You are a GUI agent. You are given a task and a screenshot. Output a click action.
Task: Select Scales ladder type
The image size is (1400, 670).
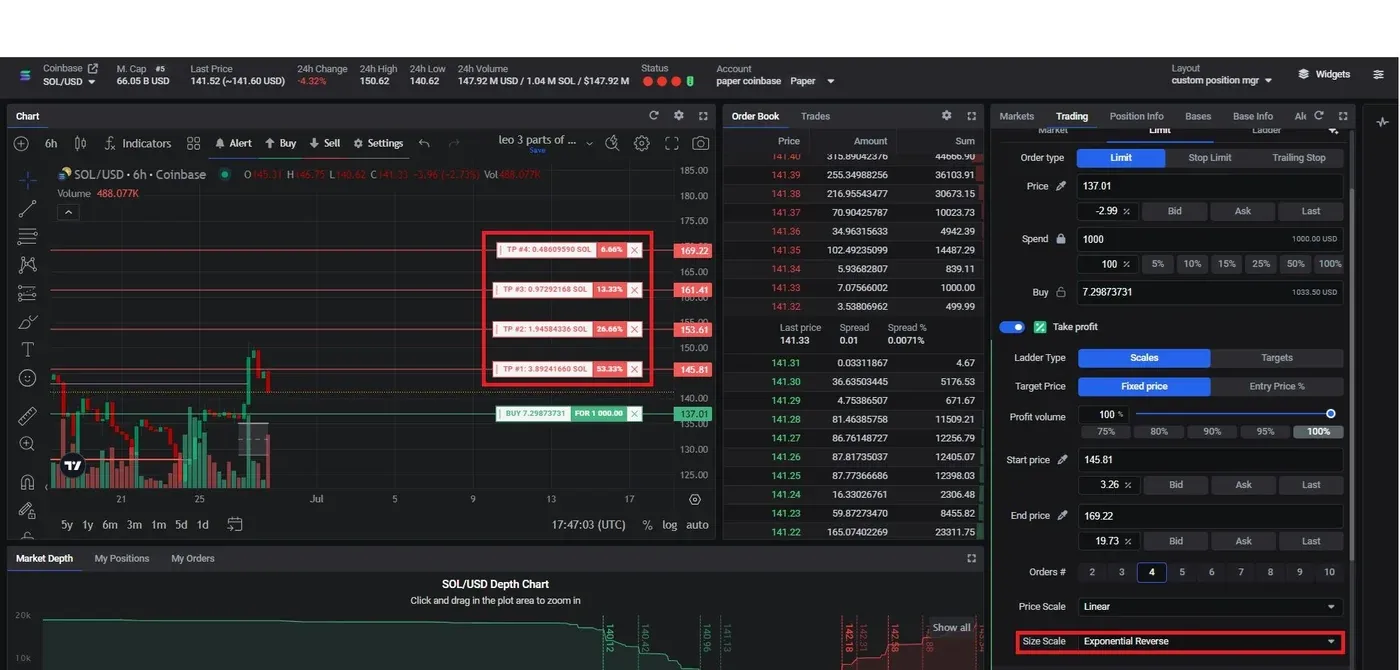point(1144,358)
